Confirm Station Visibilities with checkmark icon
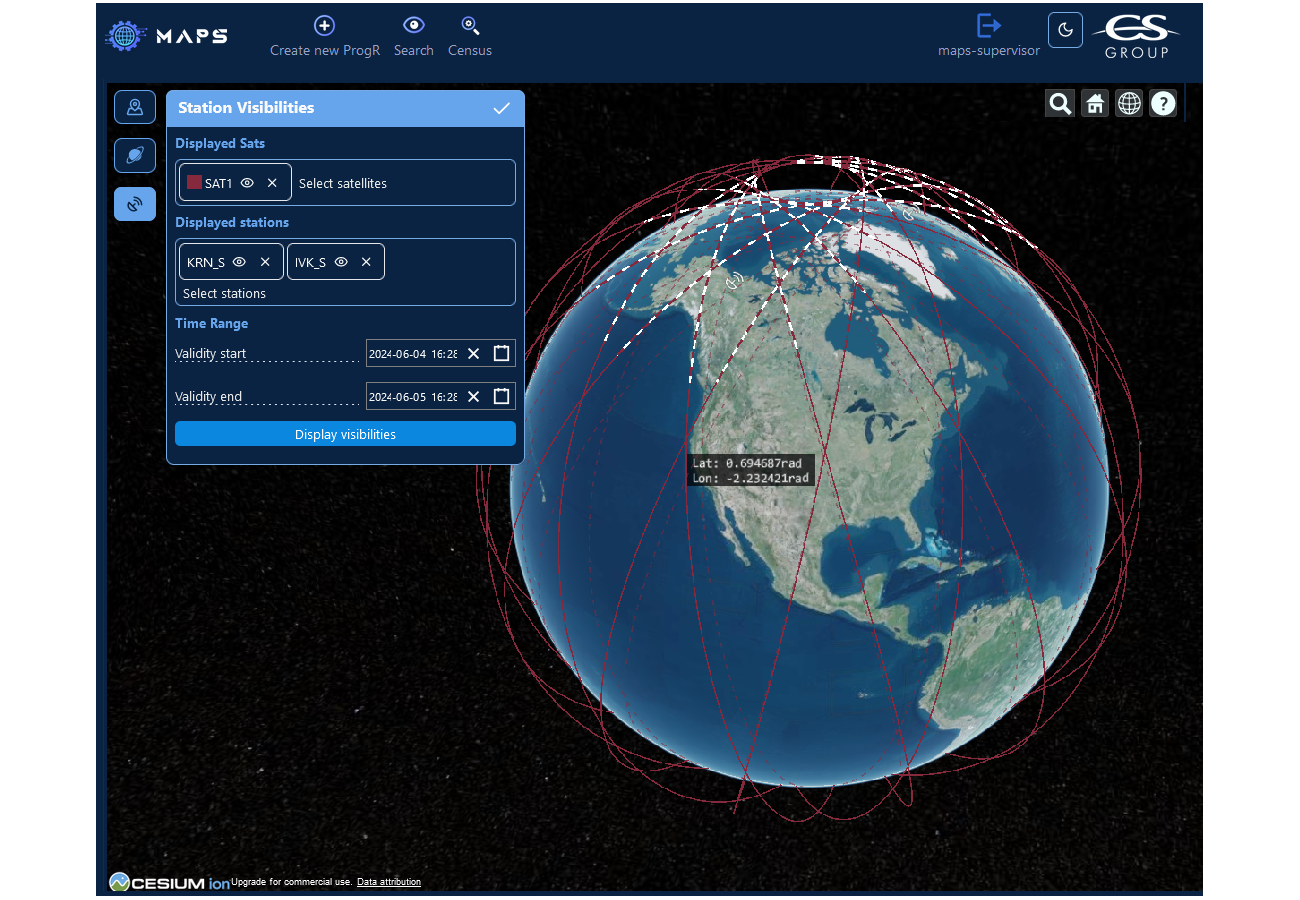 click(502, 108)
